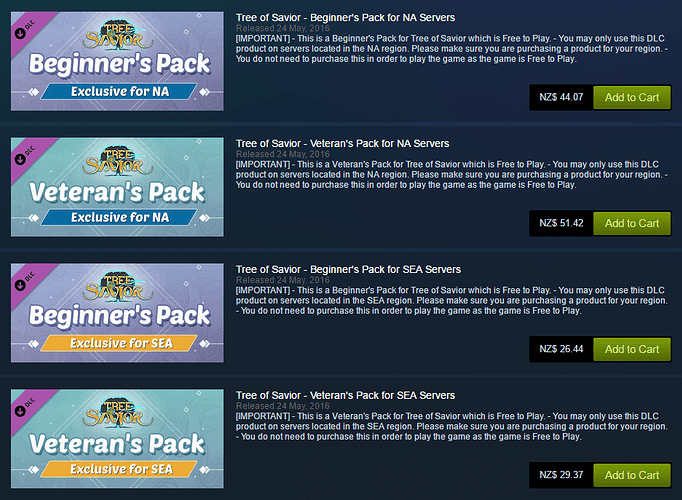Image resolution: width=682 pixels, height=500 pixels.
Task: Click DLC download icon on NA Veteran's Pack
Action: (x=20, y=159)
